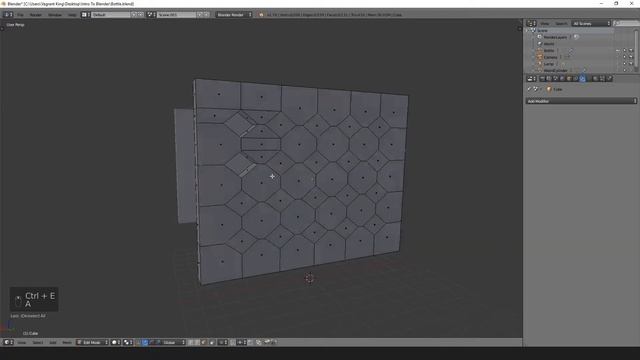Toggle selectability of Camera in Outliner
Viewport: 640px width, 360px height.
click(624, 57)
